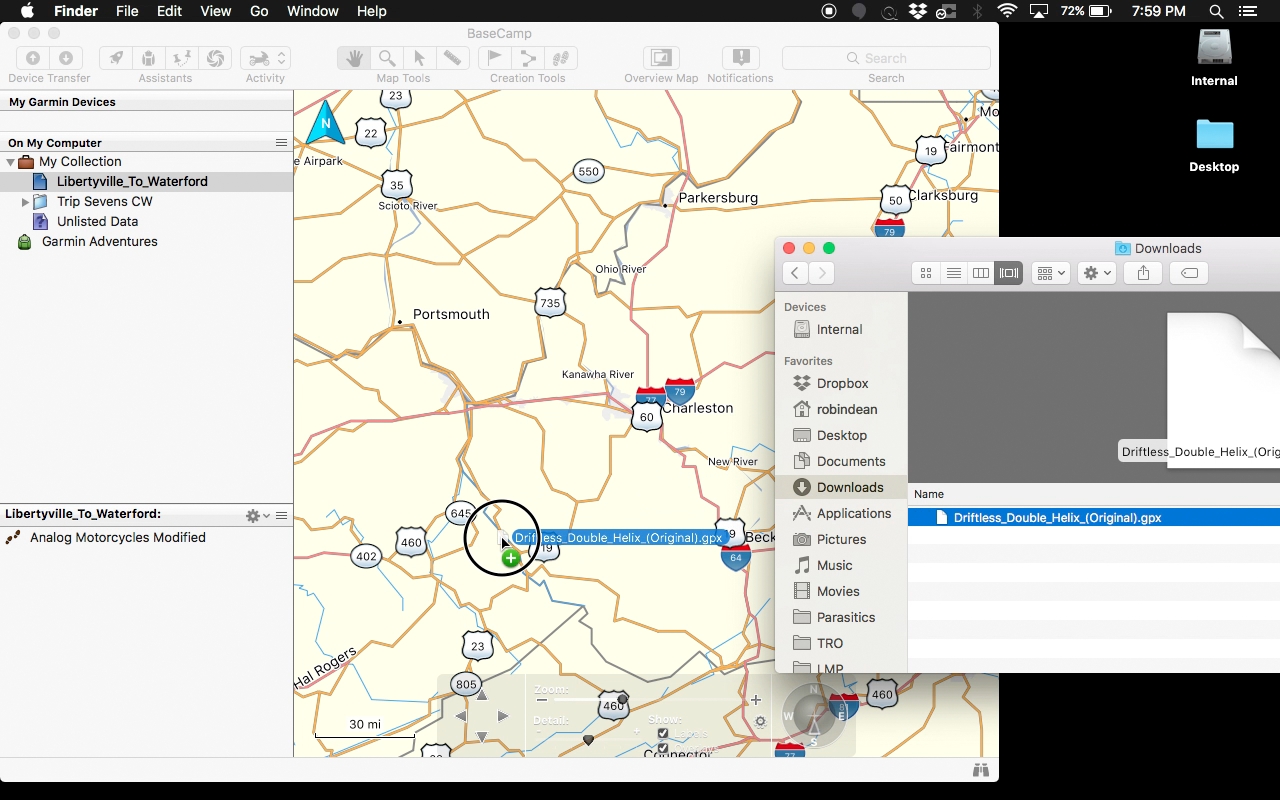Screen dimensions: 1280x800
Task: Select the New Route creation tool
Action: [528, 58]
